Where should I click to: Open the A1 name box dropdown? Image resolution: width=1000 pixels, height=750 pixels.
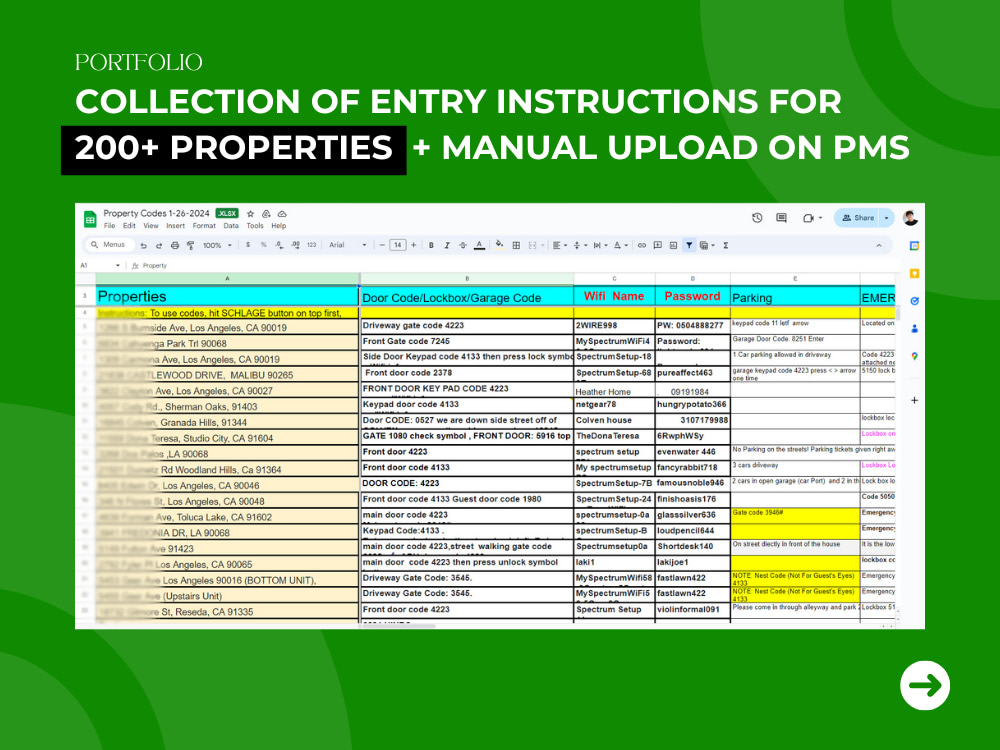pos(117,265)
